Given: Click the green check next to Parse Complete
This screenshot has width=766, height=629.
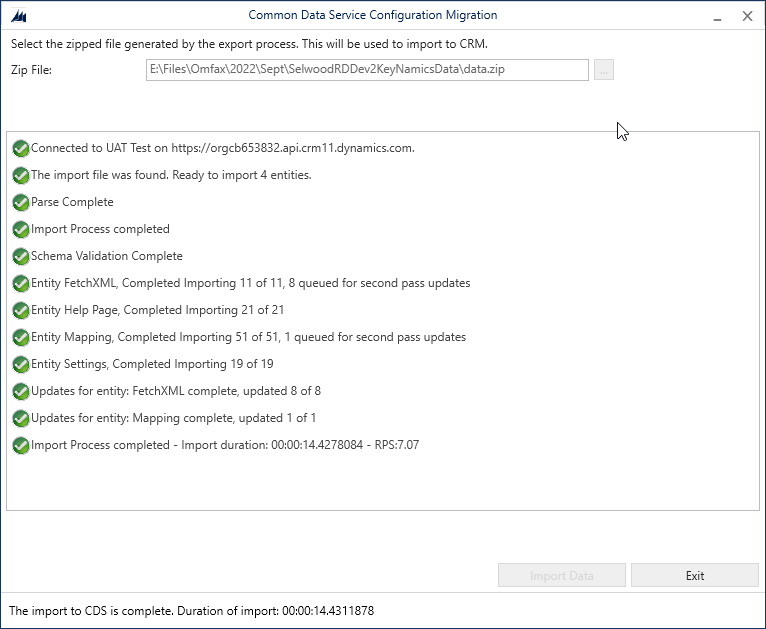Looking at the screenshot, I should (21, 202).
